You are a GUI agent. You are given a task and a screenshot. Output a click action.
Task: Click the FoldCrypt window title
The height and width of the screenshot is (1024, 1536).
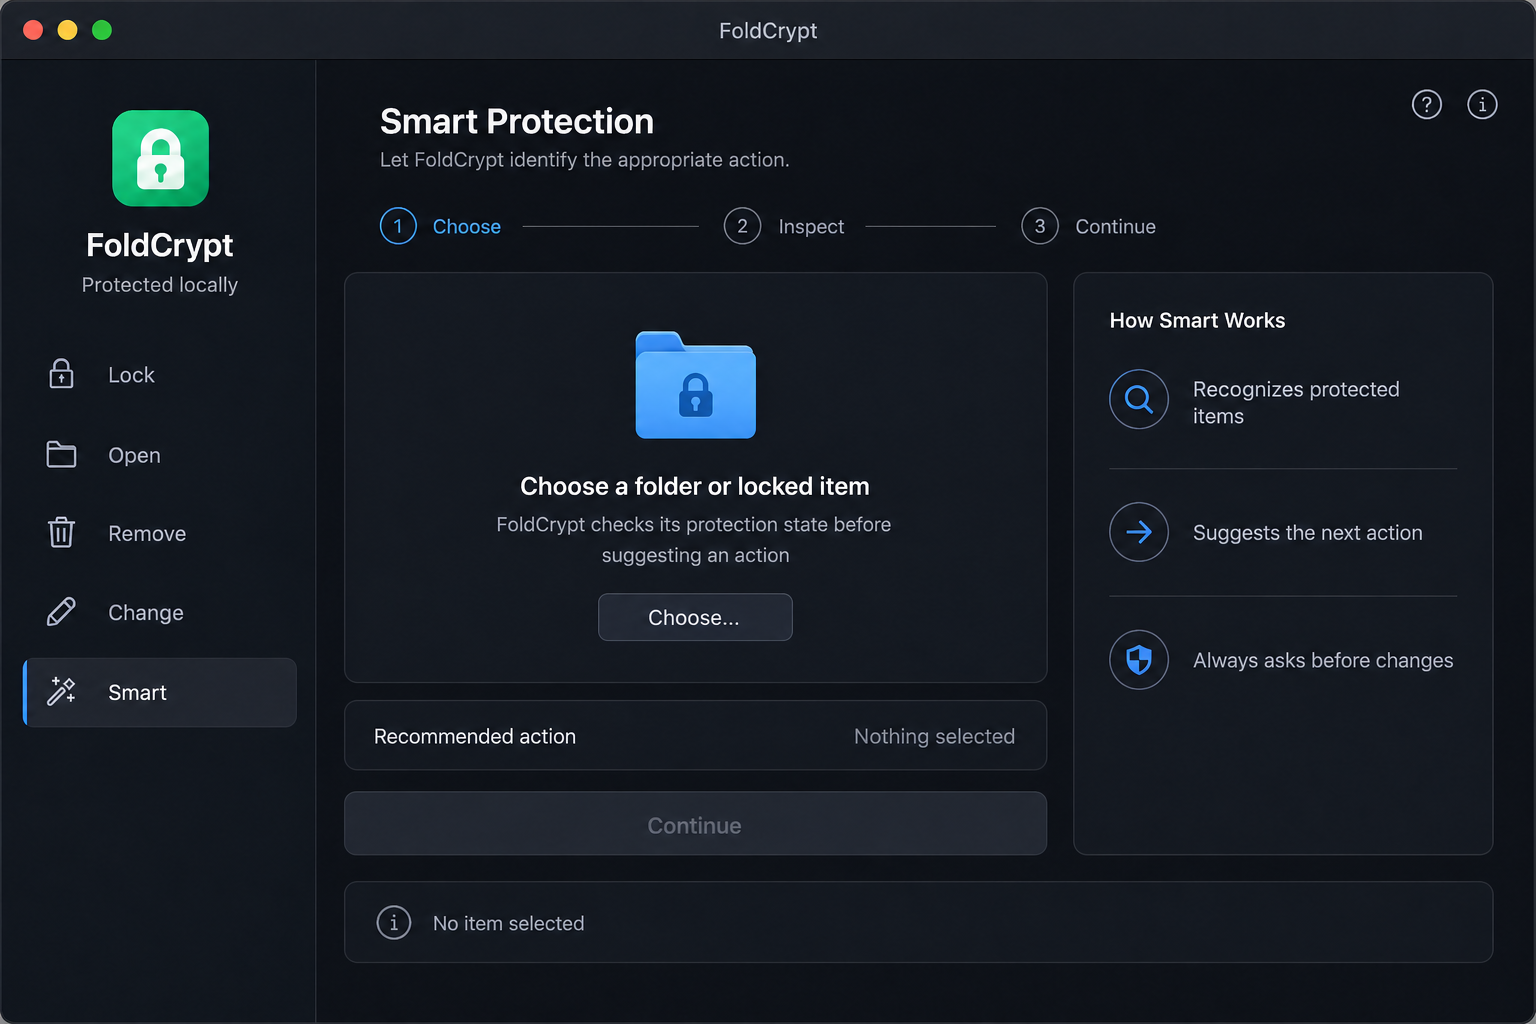[x=768, y=31]
